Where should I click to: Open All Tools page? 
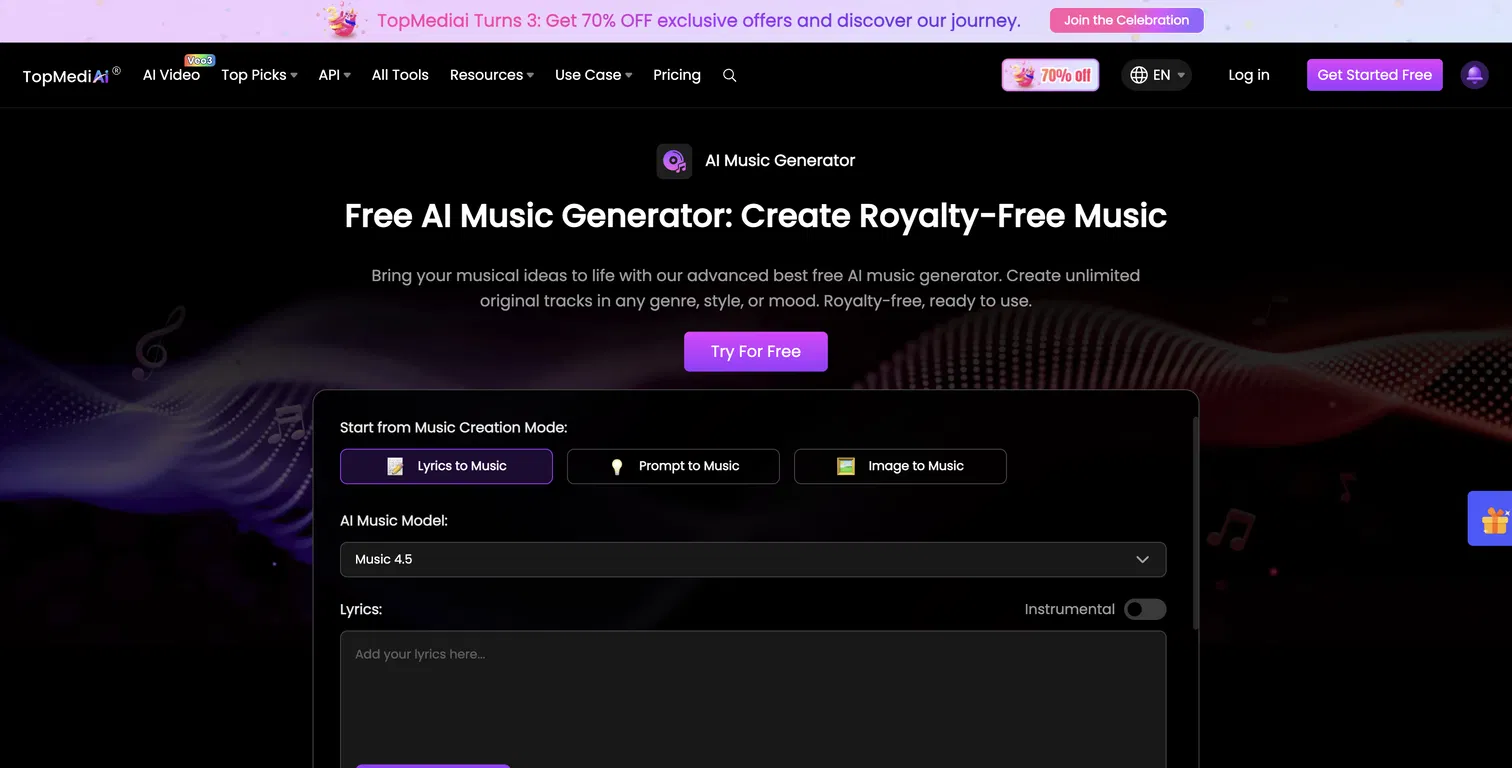pos(400,75)
